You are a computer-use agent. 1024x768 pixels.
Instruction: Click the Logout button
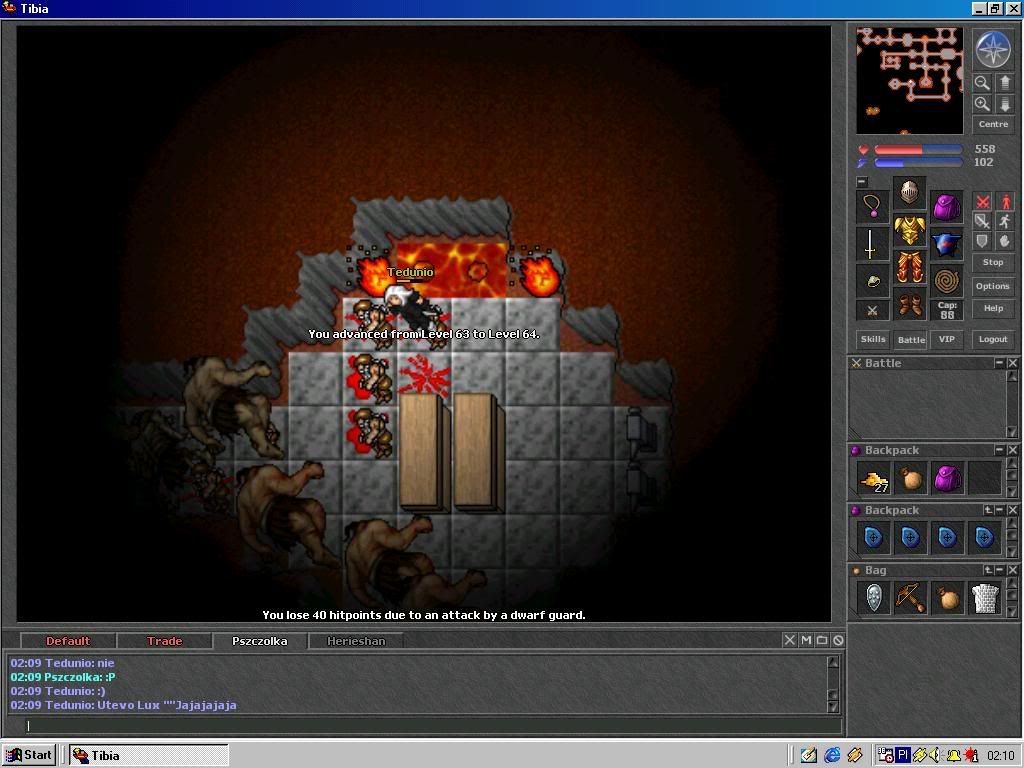click(x=993, y=339)
